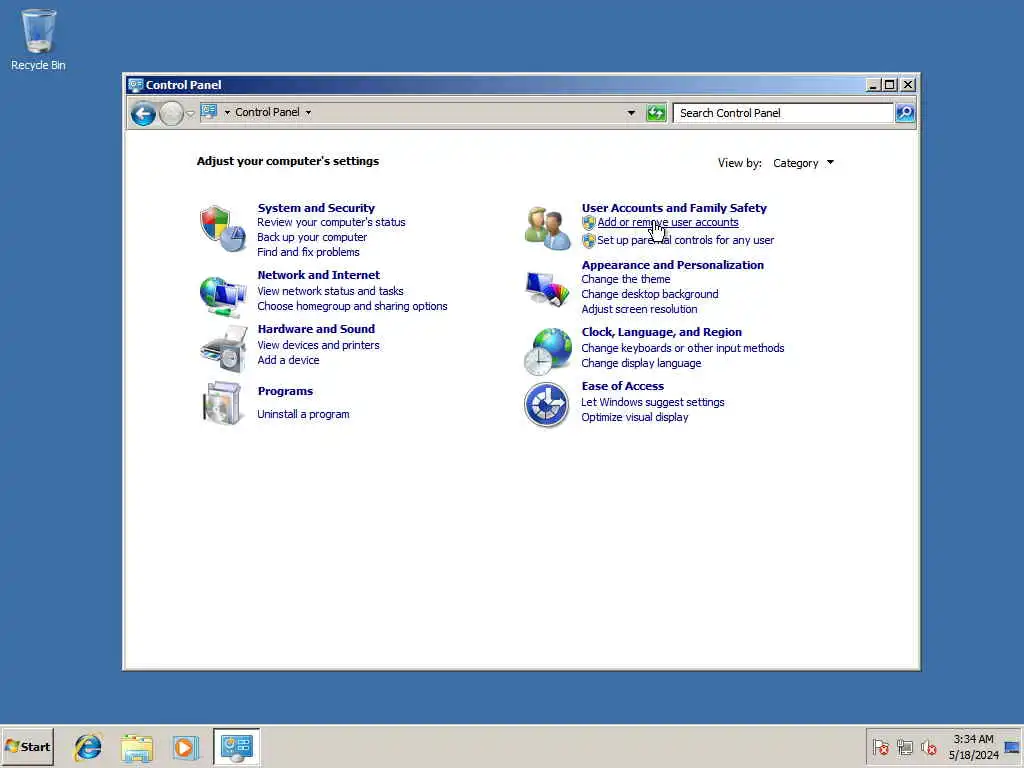Click Uninstall a program
Viewport: 1024px width, 768px height.
[x=303, y=414]
